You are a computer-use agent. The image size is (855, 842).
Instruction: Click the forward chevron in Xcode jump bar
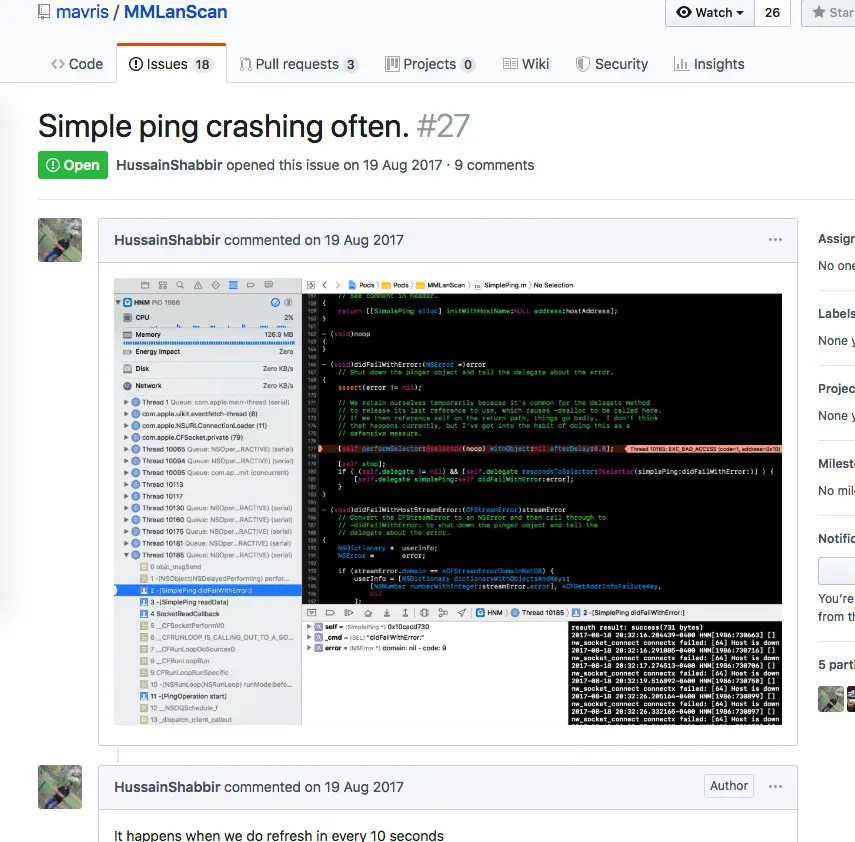[338, 285]
